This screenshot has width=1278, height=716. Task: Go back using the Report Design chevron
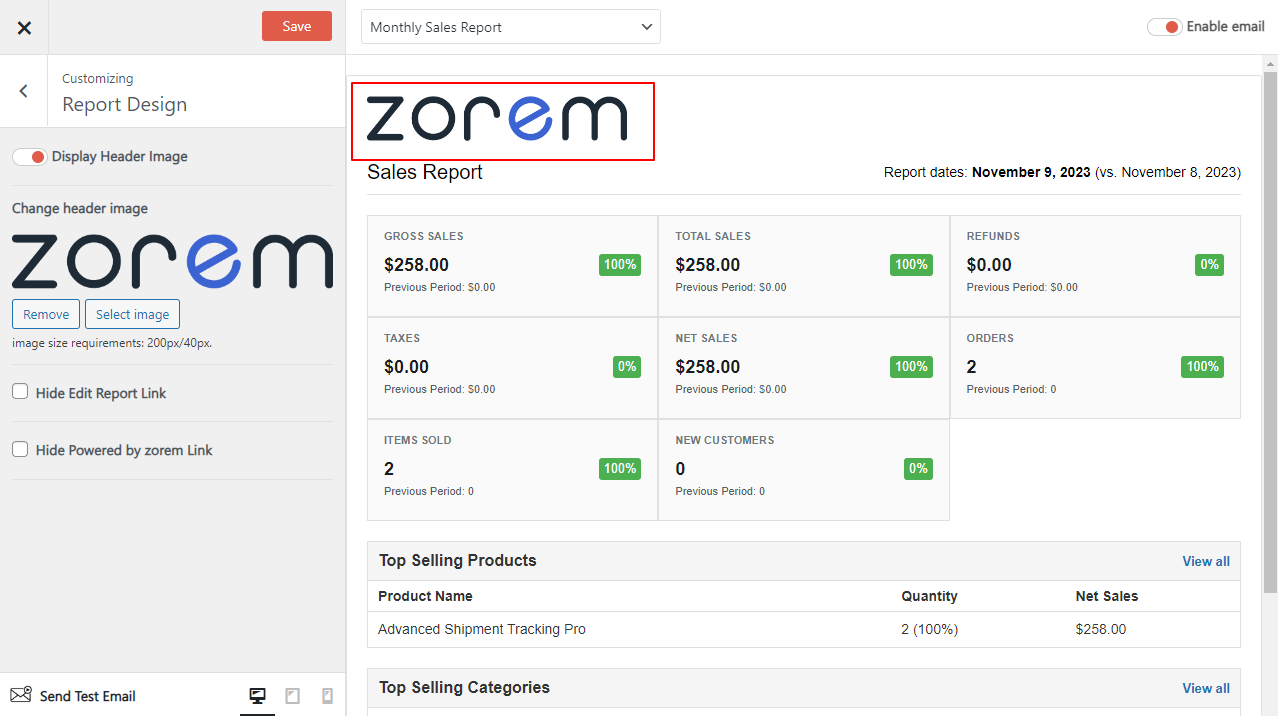point(23,90)
